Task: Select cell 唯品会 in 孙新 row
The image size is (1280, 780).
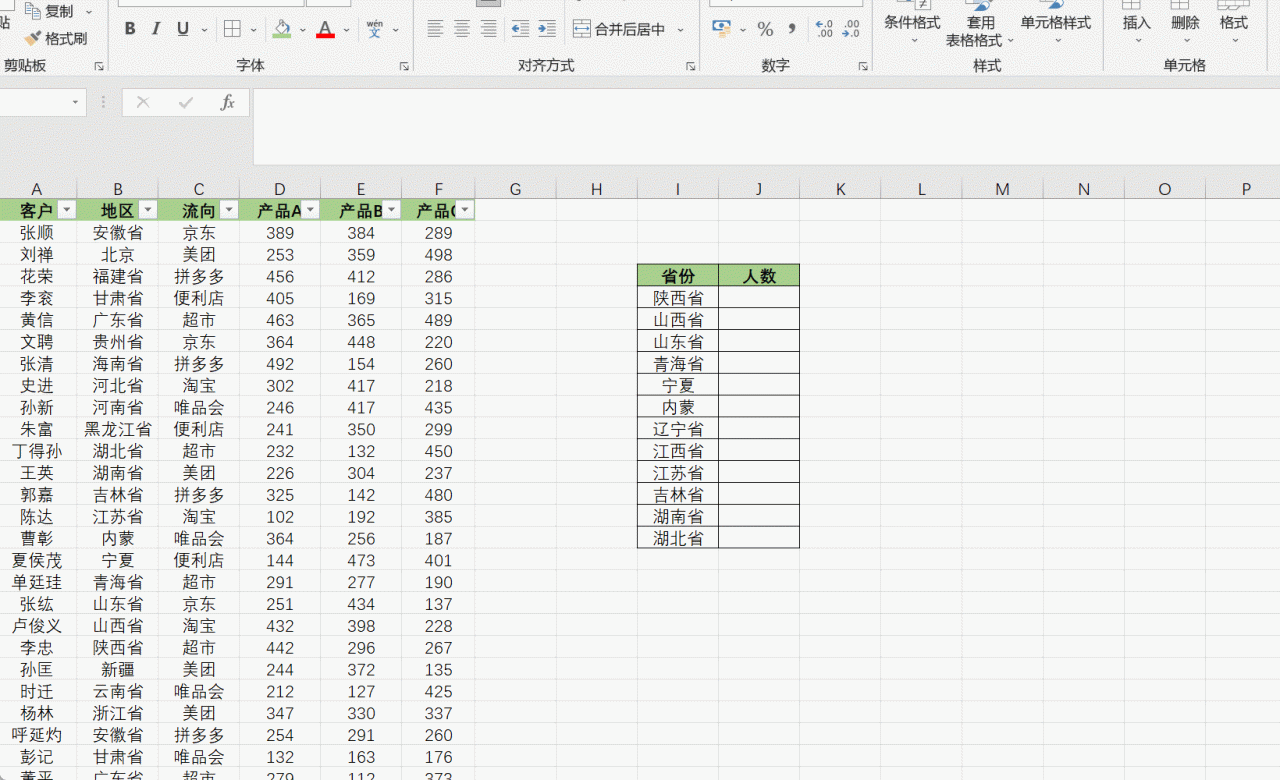Action: tap(199, 408)
